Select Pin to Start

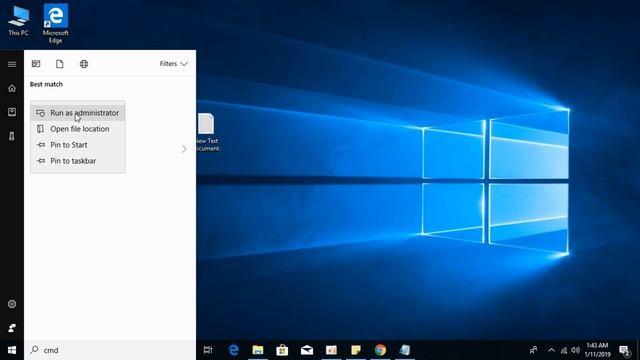click(78, 144)
